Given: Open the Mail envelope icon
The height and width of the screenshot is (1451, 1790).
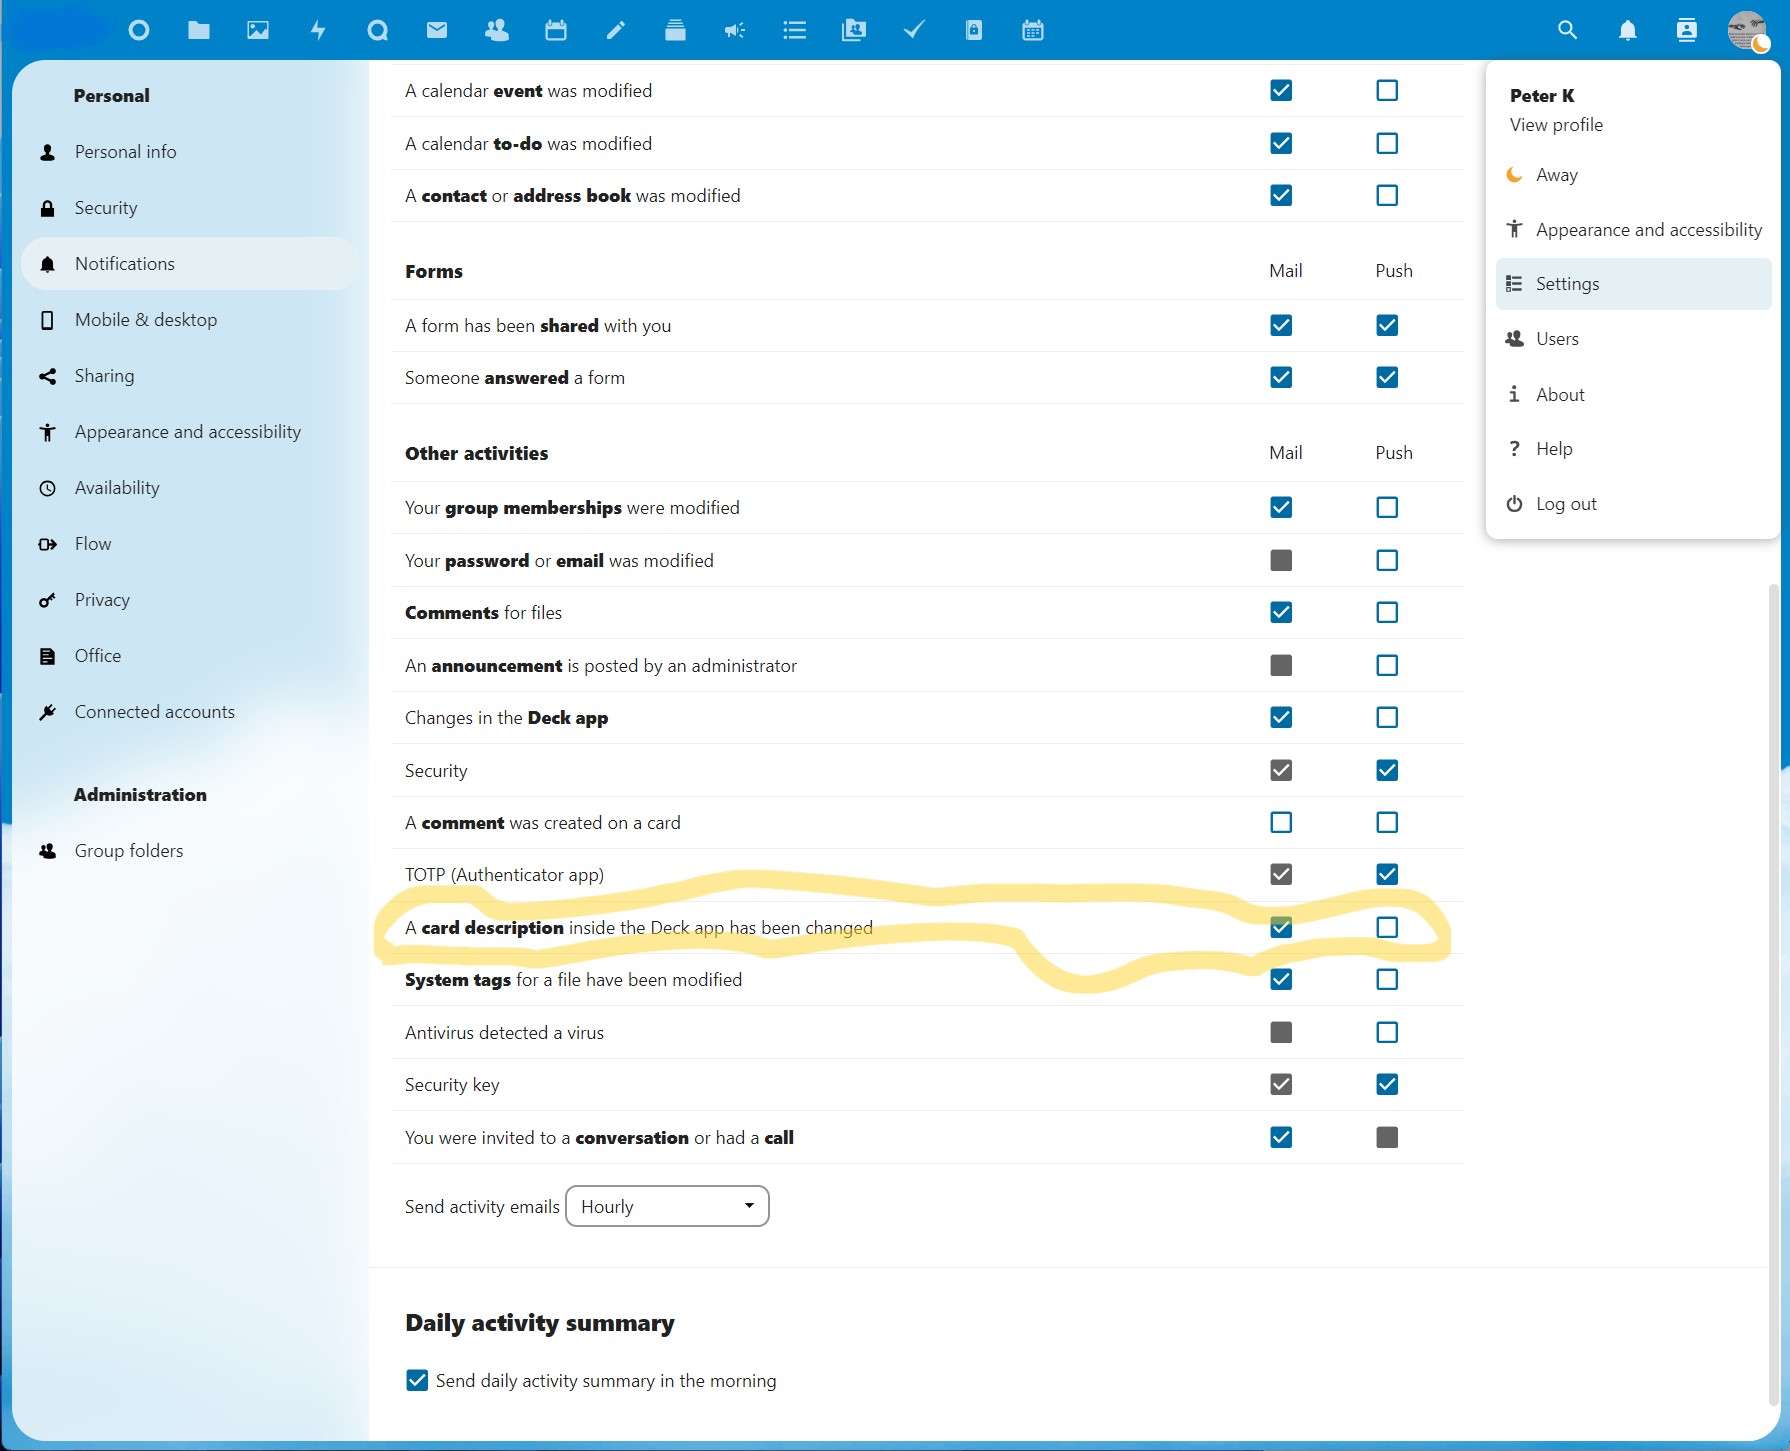Looking at the screenshot, I should pyautogui.click(x=437, y=30).
